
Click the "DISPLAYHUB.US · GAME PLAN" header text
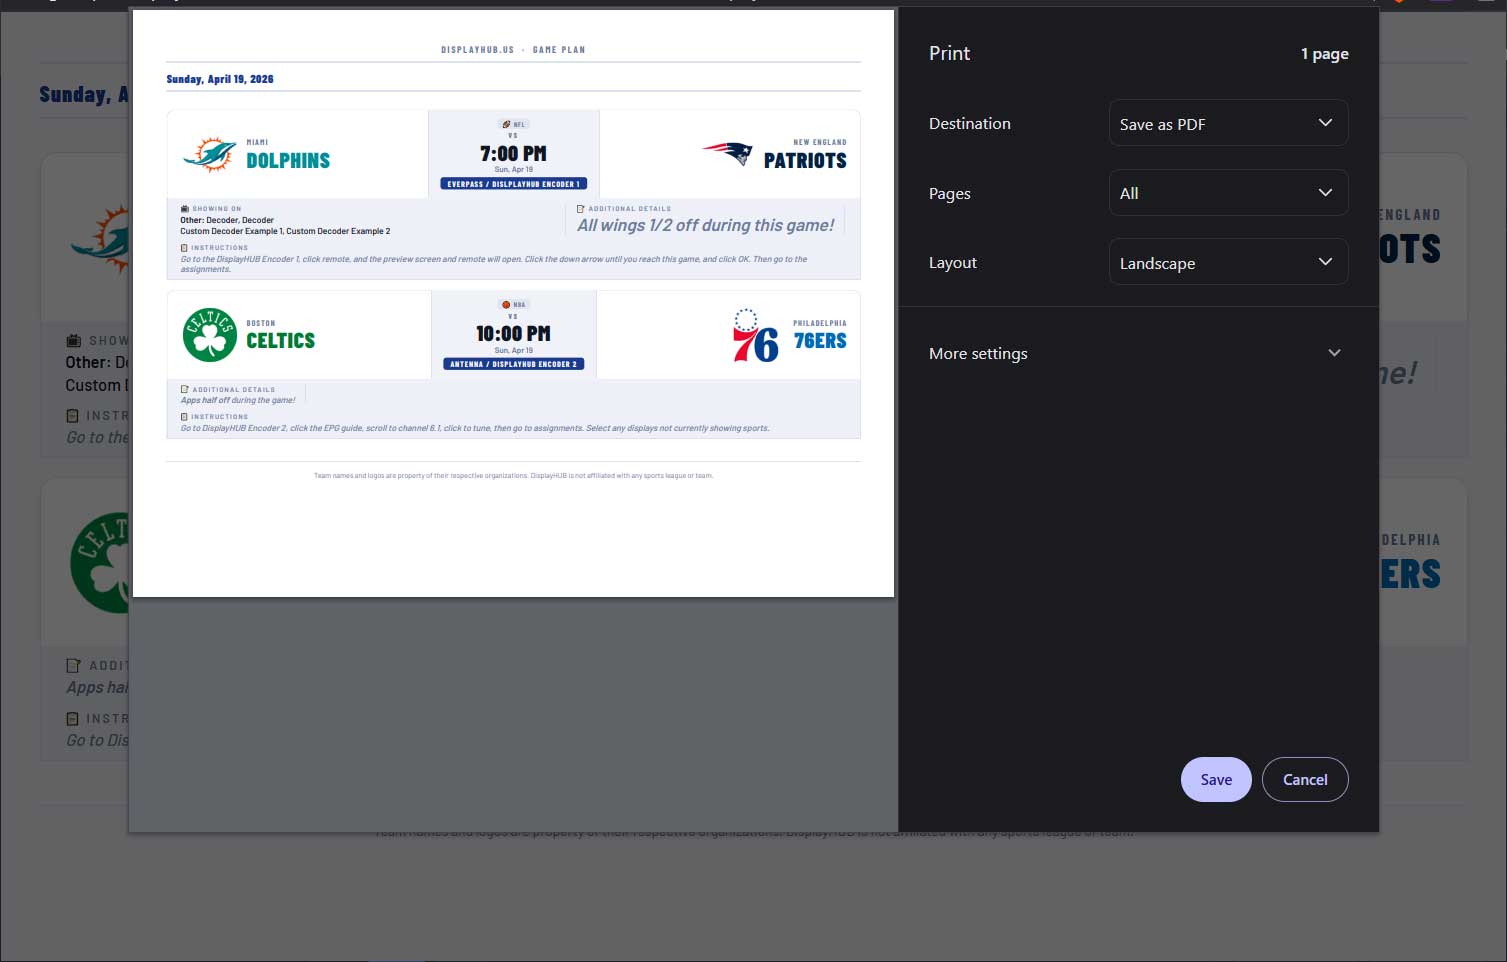[x=513, y=49]
